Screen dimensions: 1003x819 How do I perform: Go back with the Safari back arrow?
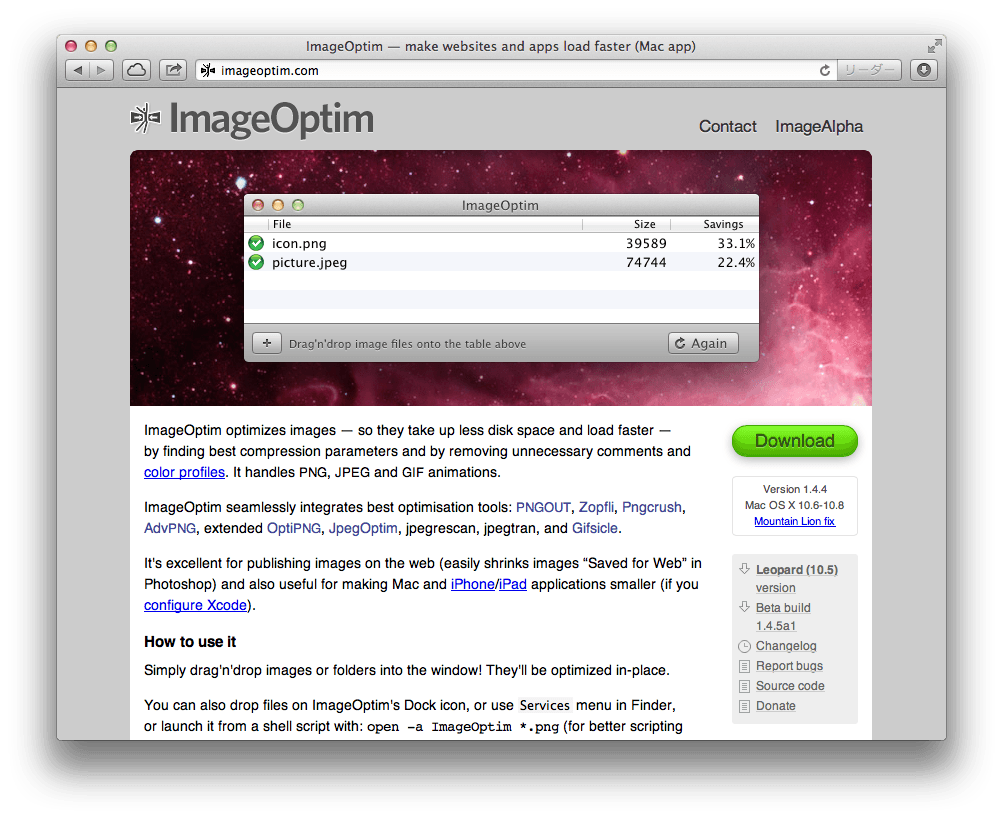point(78,70)
